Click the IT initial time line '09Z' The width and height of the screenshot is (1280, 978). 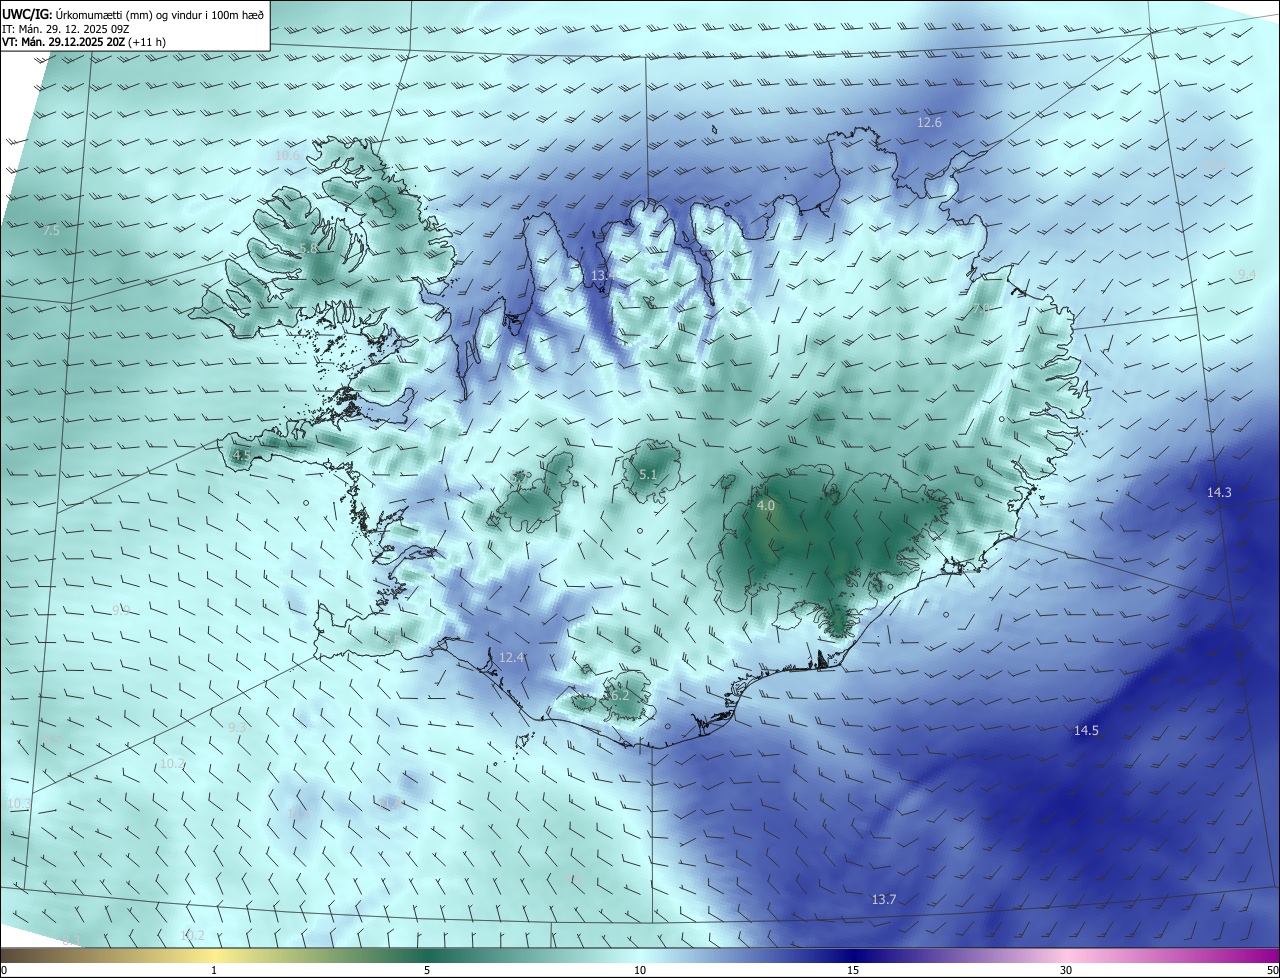point(120,29)
